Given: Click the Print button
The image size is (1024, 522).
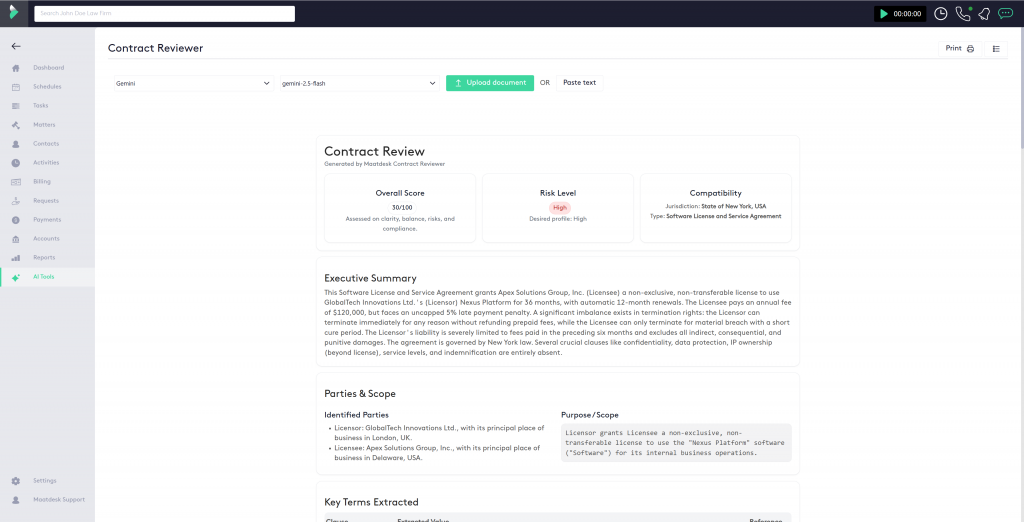Looking at the screenshot, I should pos(959,48).
